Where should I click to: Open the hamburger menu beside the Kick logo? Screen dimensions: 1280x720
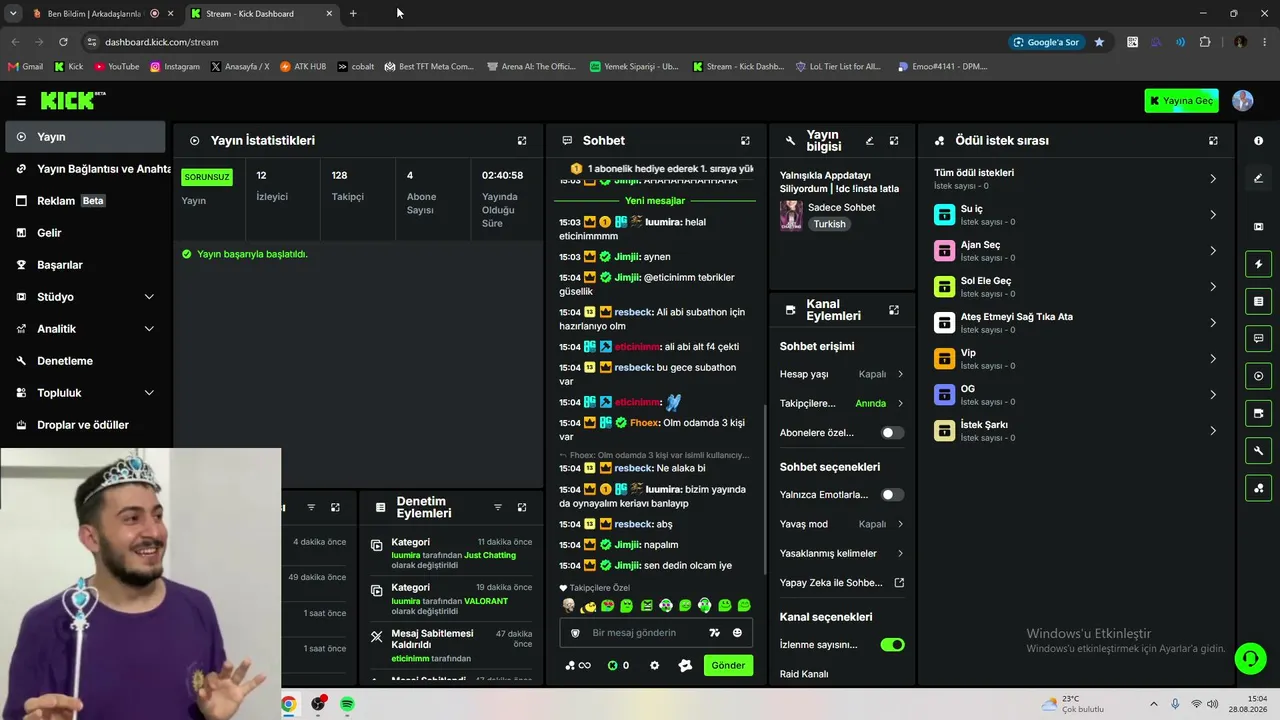pyautogui.click(x=21, y=100)
